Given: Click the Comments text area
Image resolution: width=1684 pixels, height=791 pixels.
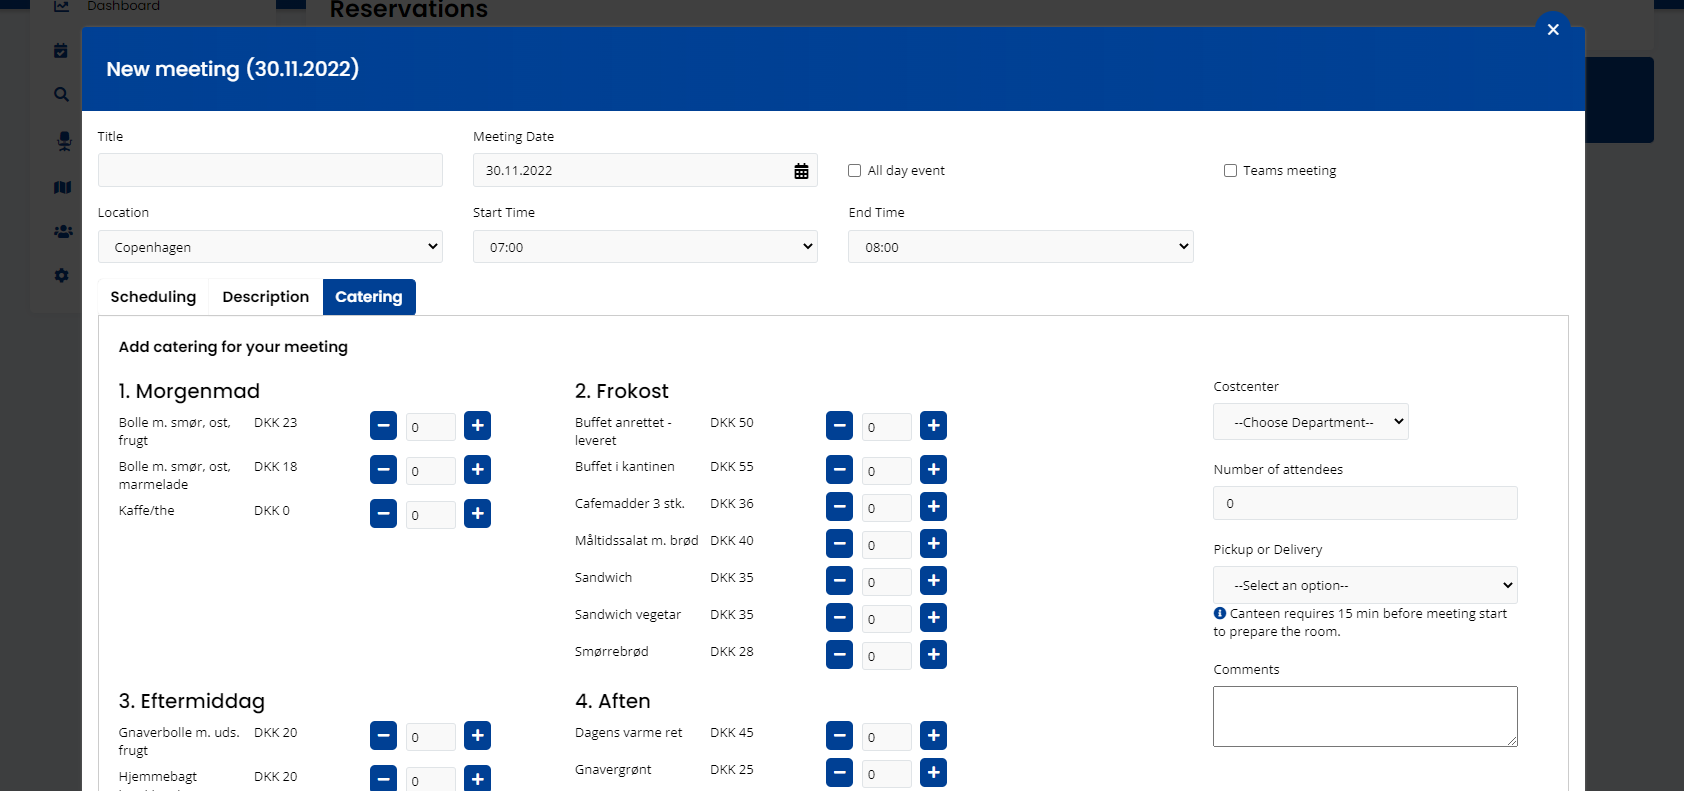Looking at the screenshot, I should (x=1365, y=716).
